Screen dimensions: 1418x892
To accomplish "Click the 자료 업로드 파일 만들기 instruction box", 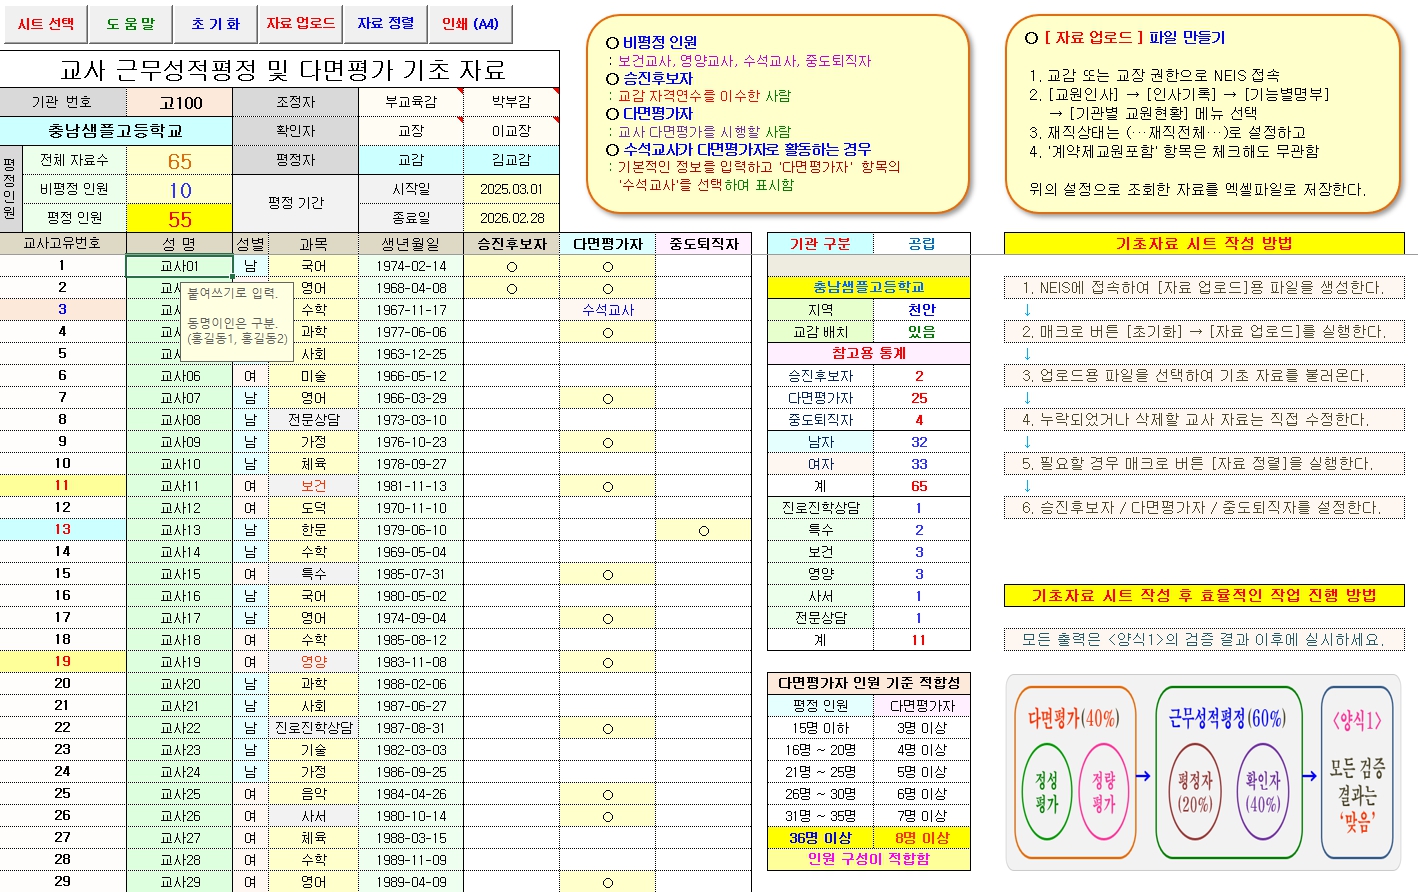I will (x=1203, y=114).
